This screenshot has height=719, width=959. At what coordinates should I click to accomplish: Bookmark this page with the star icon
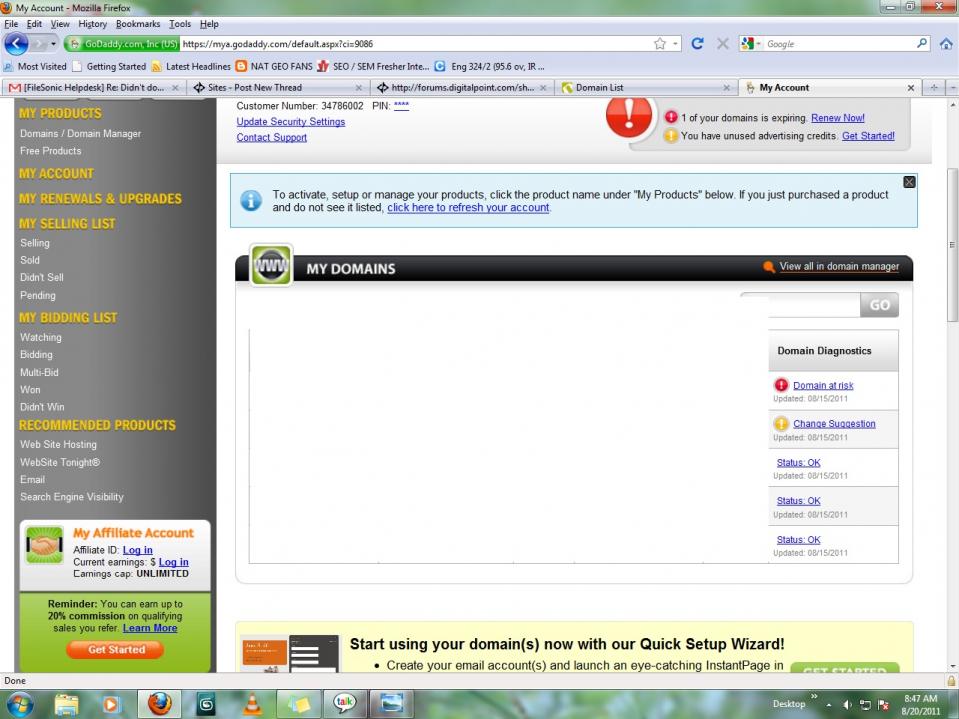(x=659, y=43)
